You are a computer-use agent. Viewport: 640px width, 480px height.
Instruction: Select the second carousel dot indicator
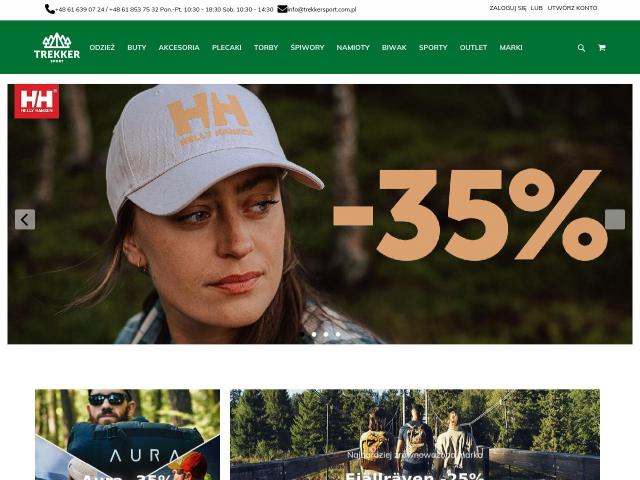[x=314, y=334]
